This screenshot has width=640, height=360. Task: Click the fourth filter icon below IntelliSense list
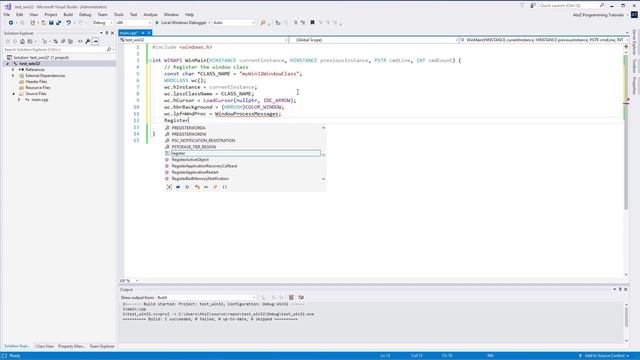[x=197, y=187]
